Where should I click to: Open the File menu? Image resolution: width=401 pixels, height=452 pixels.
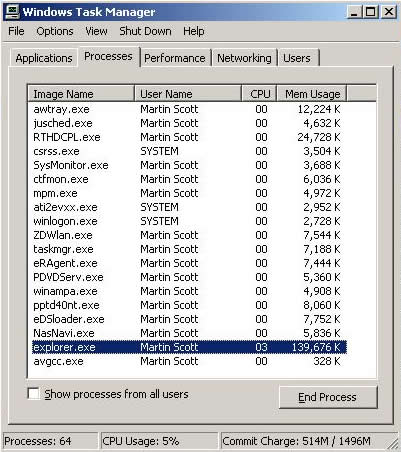coord(16,31)
